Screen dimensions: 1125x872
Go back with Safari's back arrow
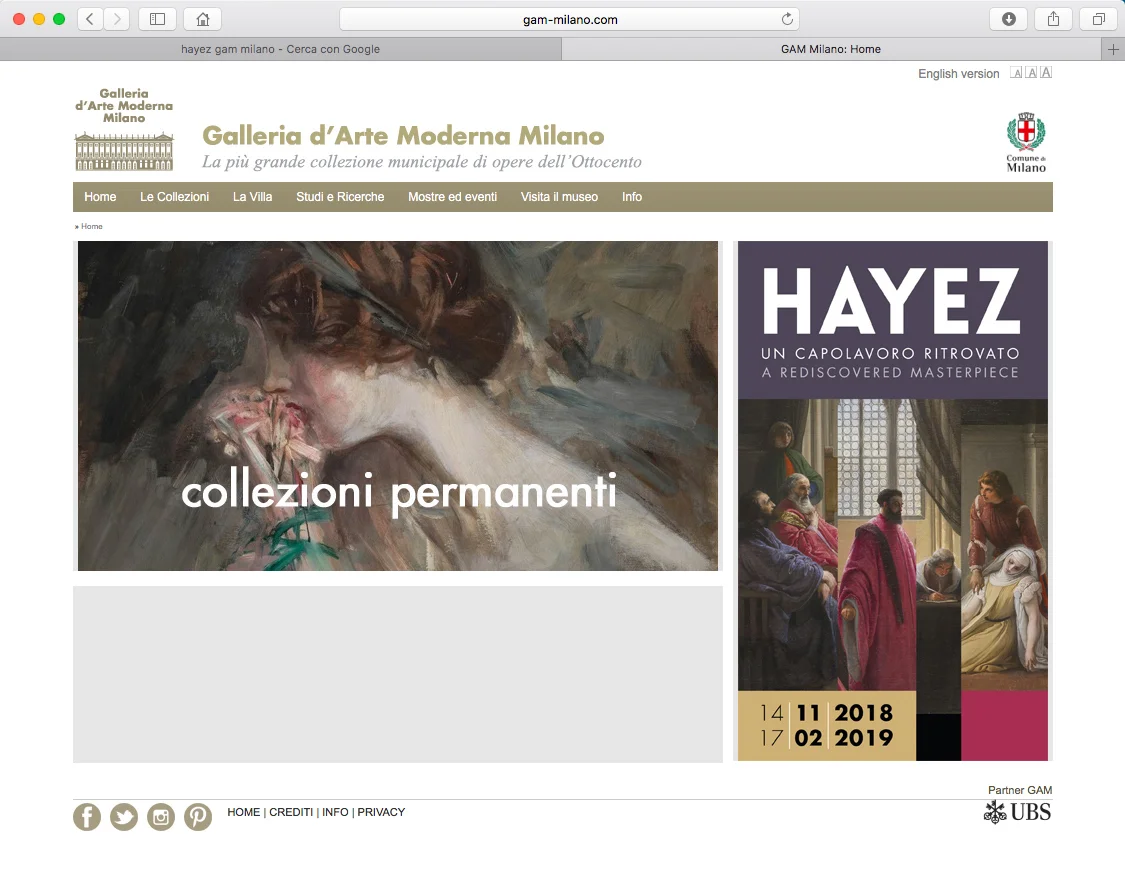tap(90, 19)
